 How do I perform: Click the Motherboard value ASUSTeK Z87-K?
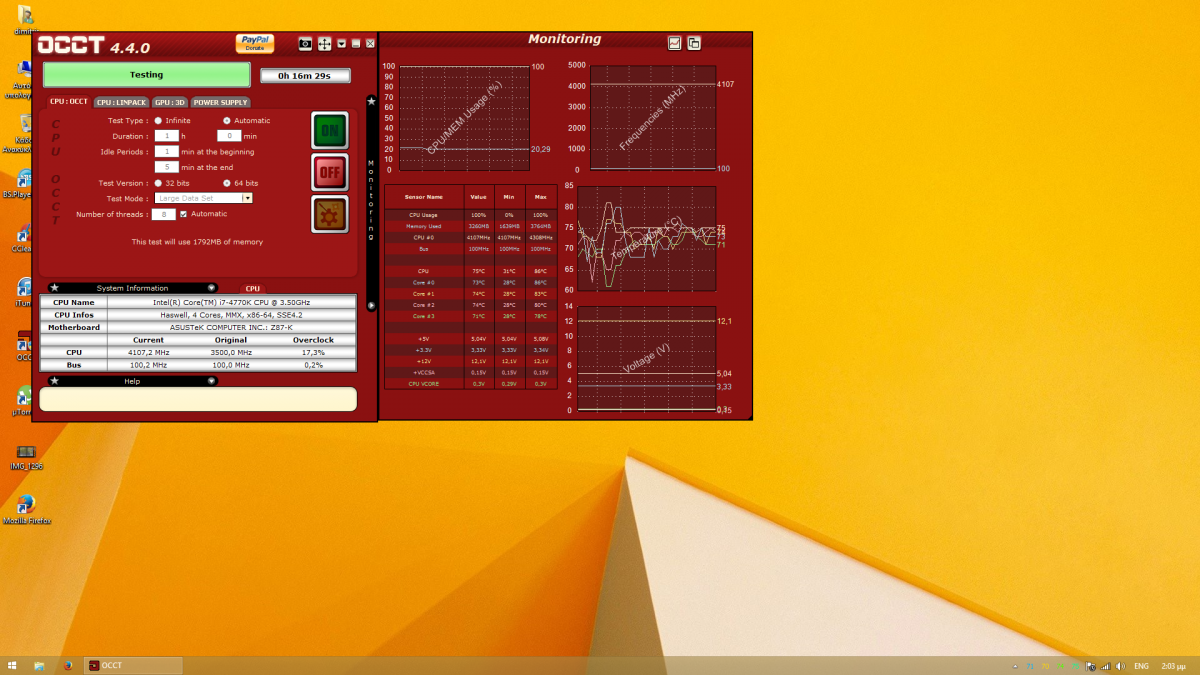[230, 327]
